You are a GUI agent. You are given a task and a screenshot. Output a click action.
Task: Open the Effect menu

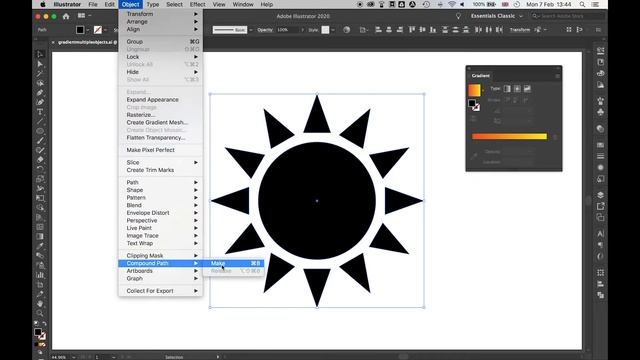(197, 4)
